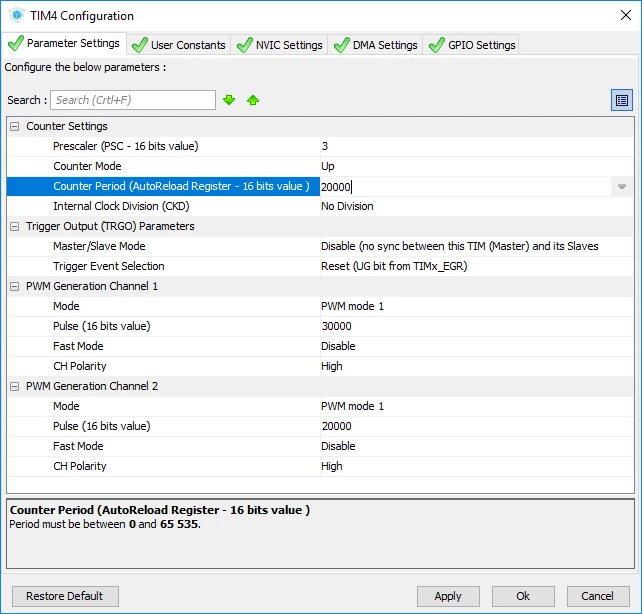This screenshot has height=614, width=642.
Task: Select the Prescaler (PSC - 16 bits value) row label
Action: point(126,146)
